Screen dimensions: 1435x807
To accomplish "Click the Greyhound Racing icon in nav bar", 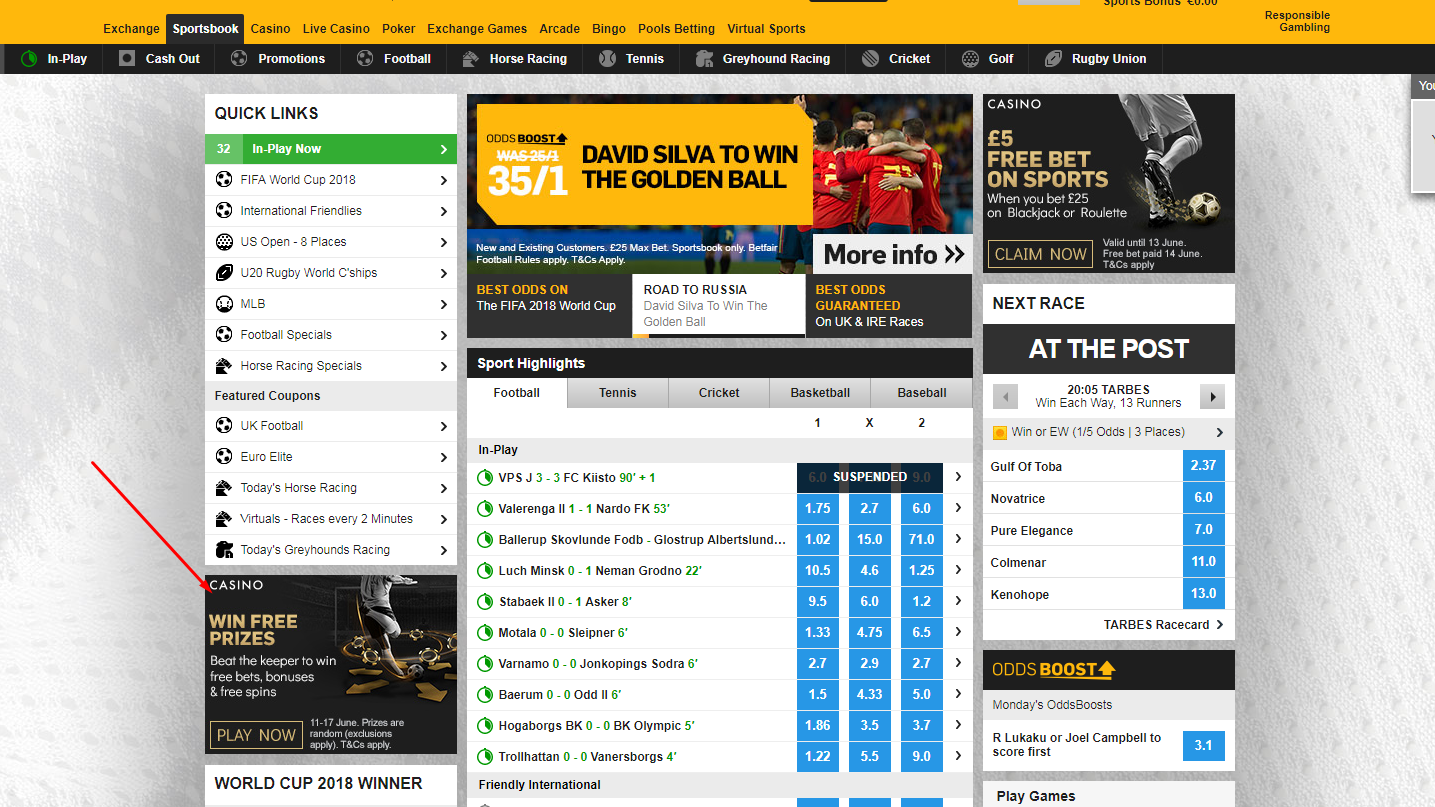I will [704, 59].
